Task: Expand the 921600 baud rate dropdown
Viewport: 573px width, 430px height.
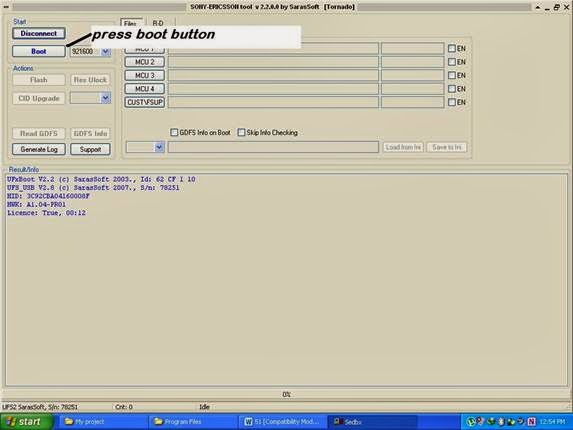Action: pyautogui.click(x=105, y=51)
